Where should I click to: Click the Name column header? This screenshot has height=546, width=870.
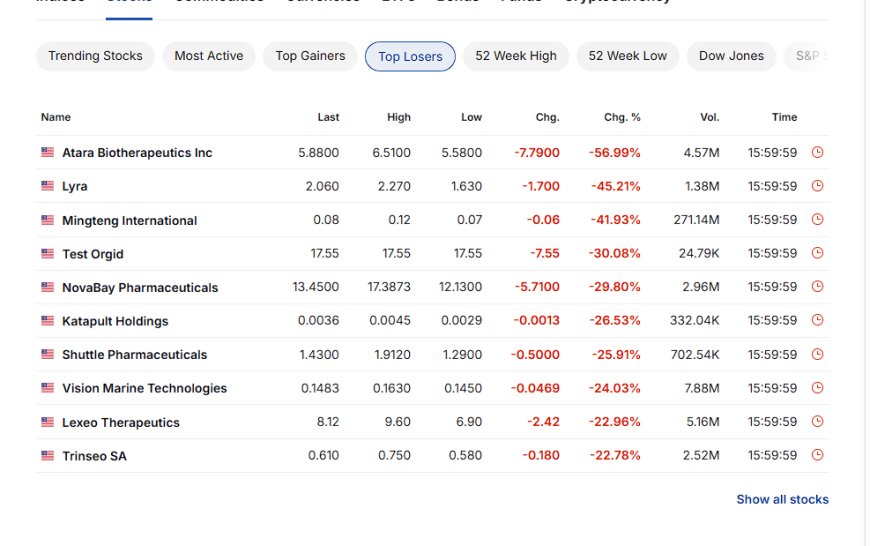pos(55,117)
